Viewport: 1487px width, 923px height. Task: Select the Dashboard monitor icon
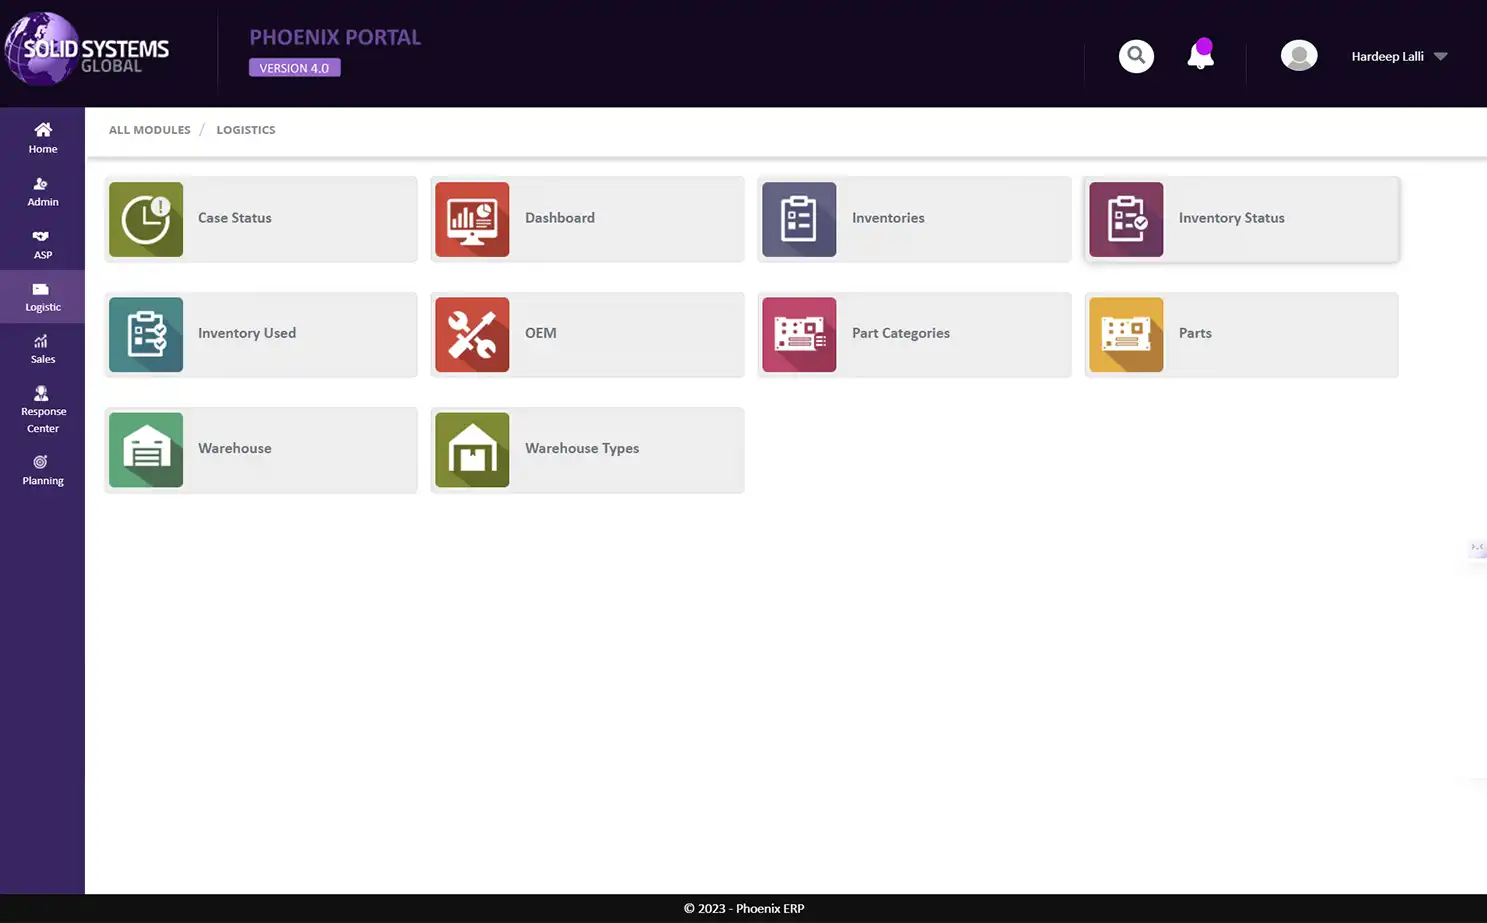tap(472, 219)
